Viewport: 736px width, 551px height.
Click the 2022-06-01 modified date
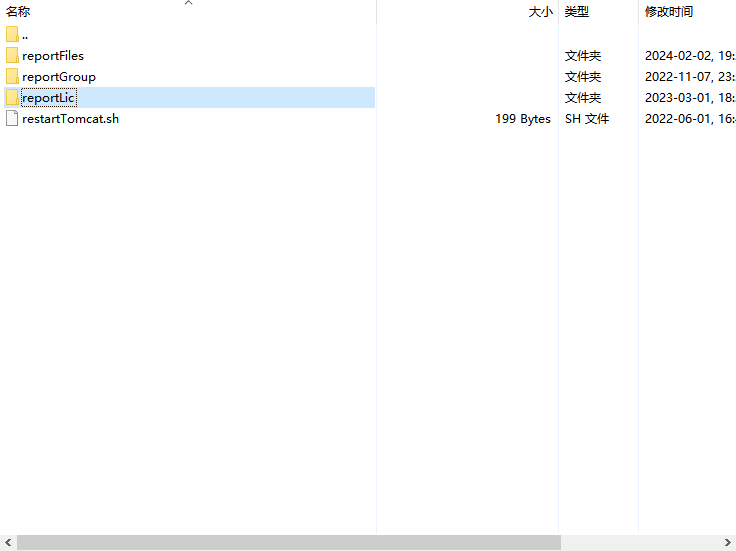click(690, 119)
